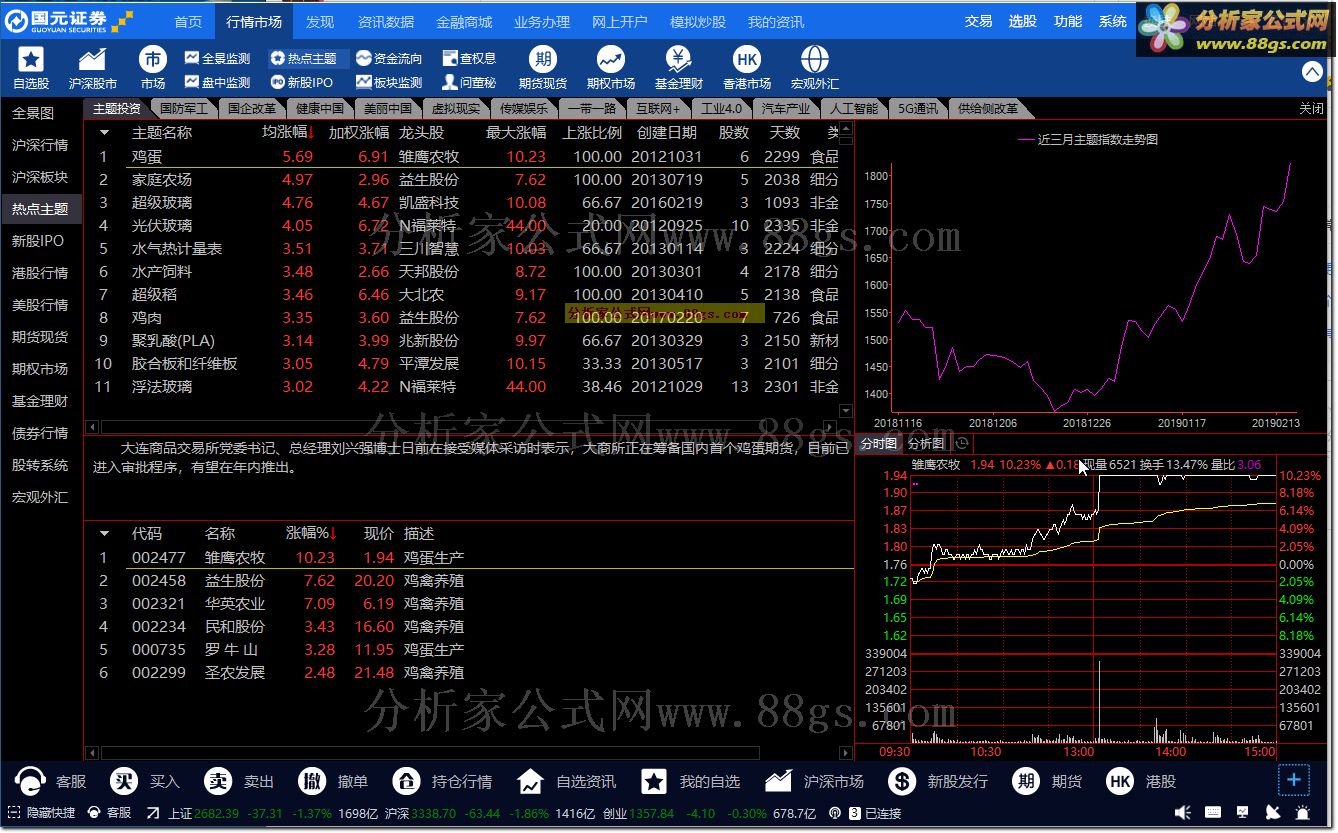1338x833 pixels.
Task: Sort stocks by 涨幅% column header
Action: point(312,534)
